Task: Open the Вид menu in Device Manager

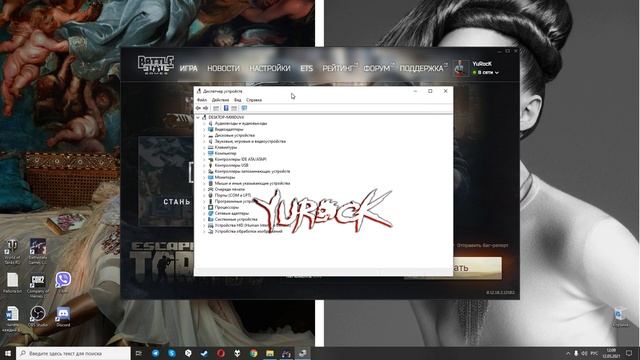Action: 238,100
